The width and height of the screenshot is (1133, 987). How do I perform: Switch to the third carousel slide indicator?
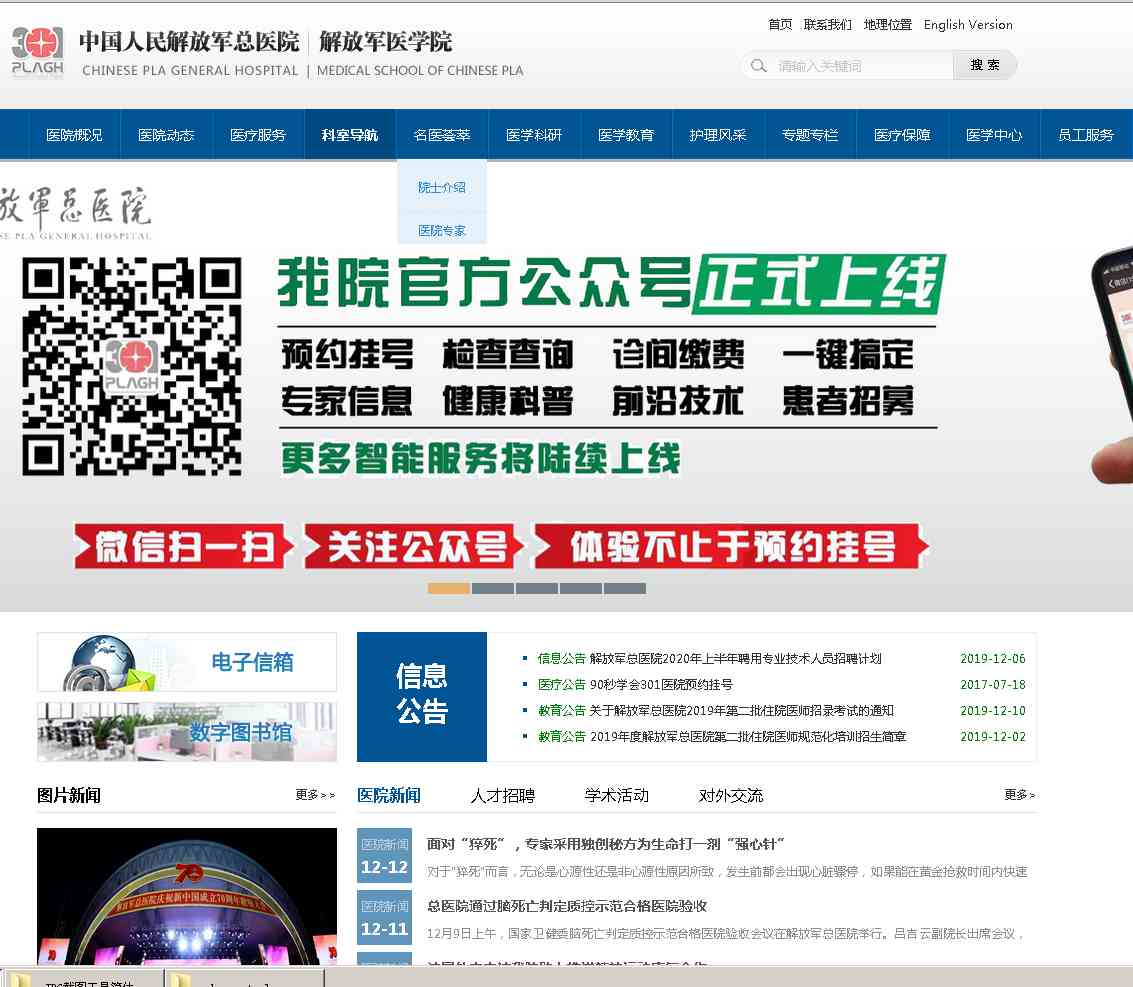(536, 588)
